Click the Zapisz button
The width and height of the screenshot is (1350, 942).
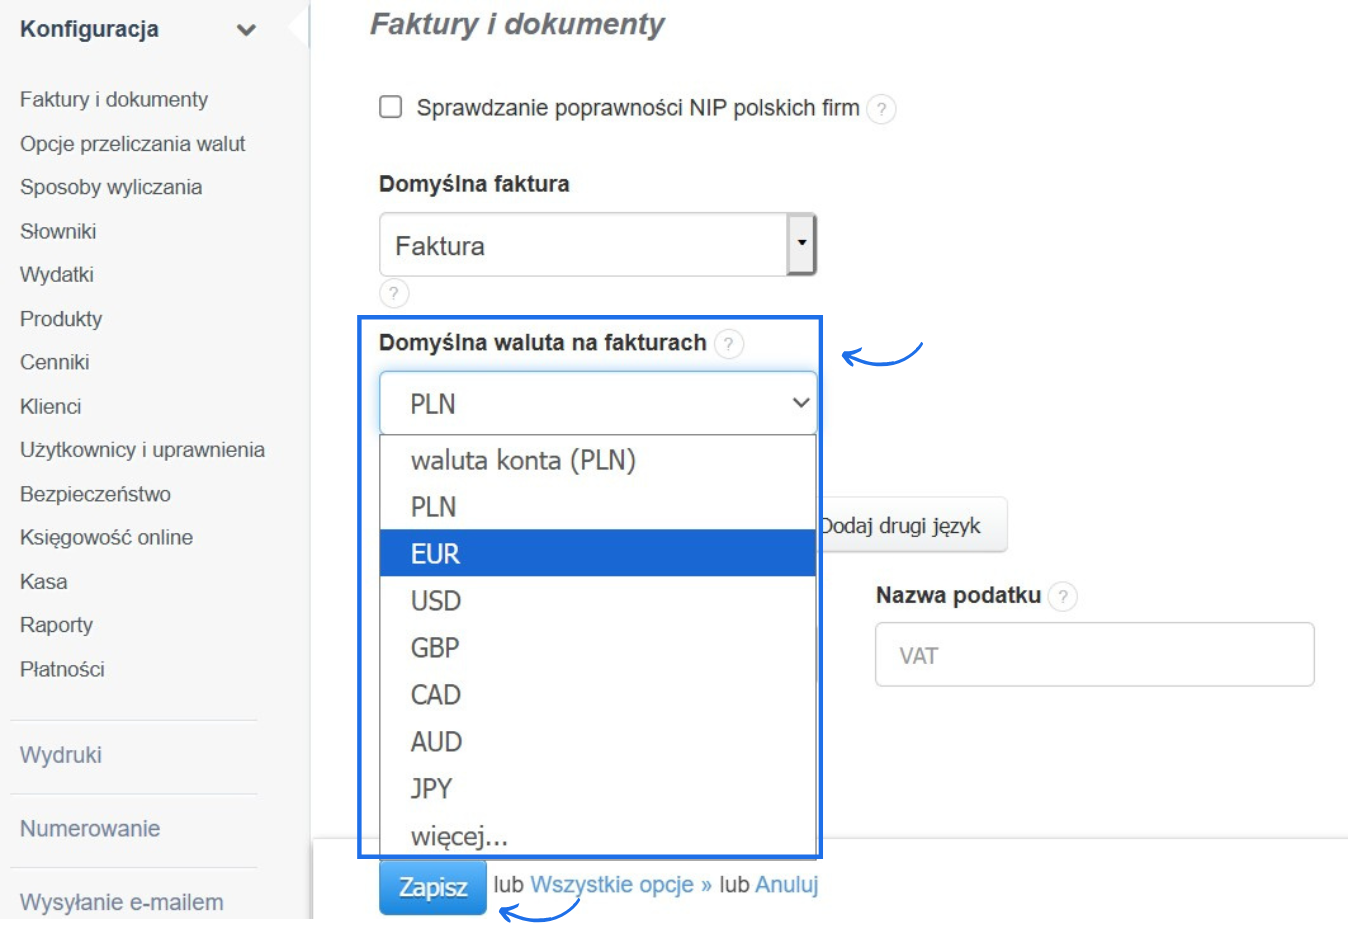pos(433,886)
